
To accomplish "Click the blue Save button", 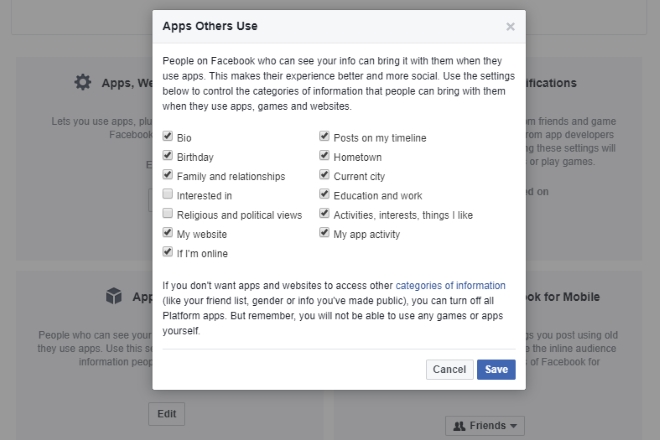I will tap(496, 370).
